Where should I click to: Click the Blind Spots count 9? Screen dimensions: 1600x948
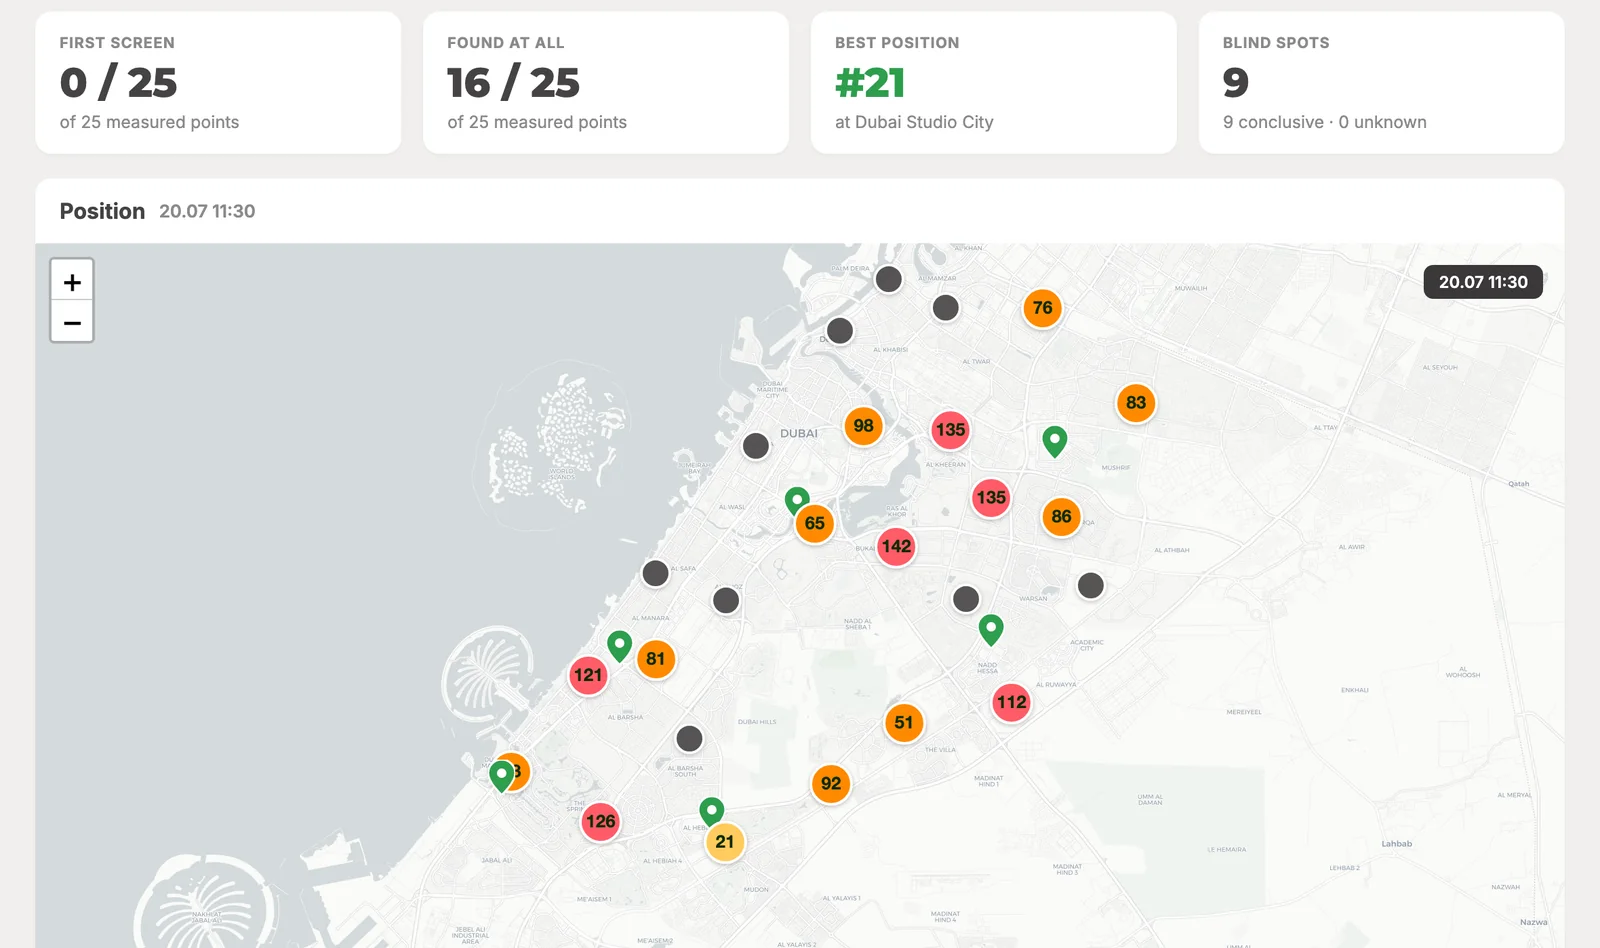(1236, 83)
